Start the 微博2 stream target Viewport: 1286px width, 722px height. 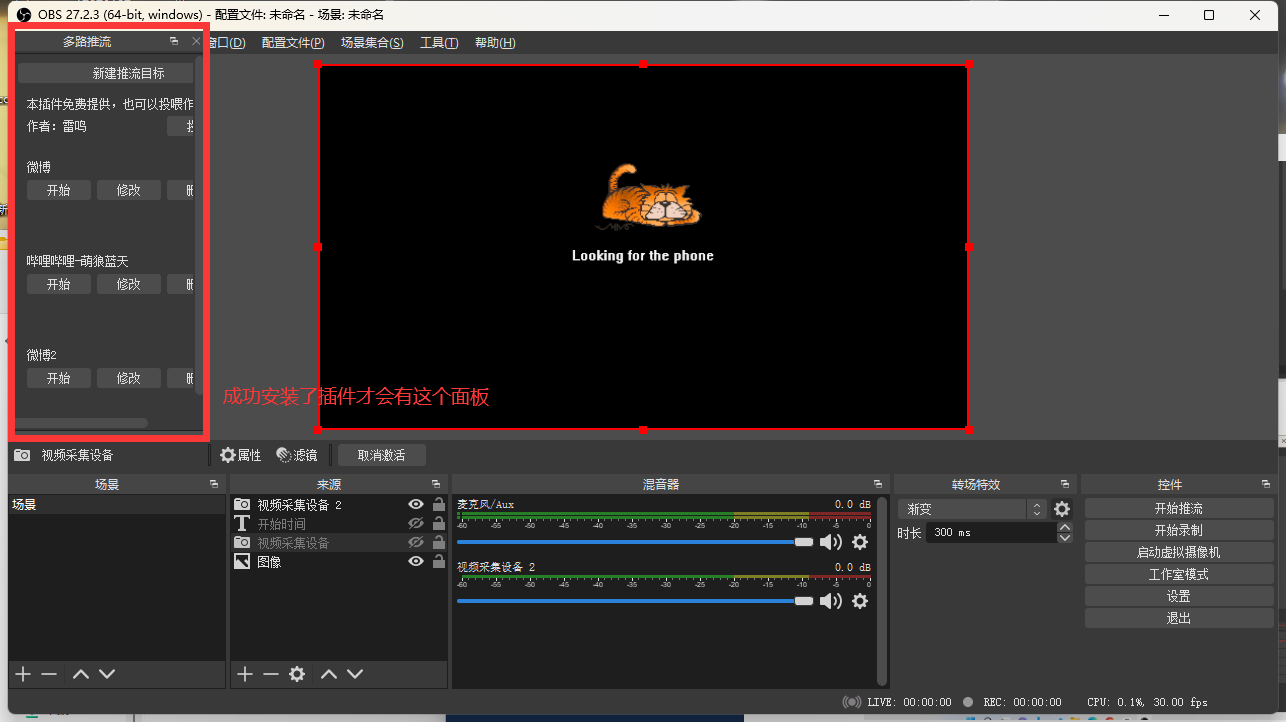pos(59,378)
